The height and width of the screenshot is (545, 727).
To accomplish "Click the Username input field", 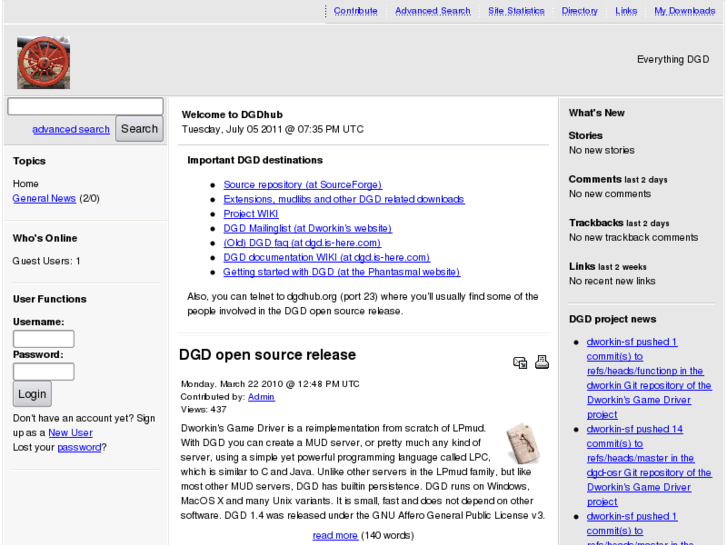I will pos(44,339).
